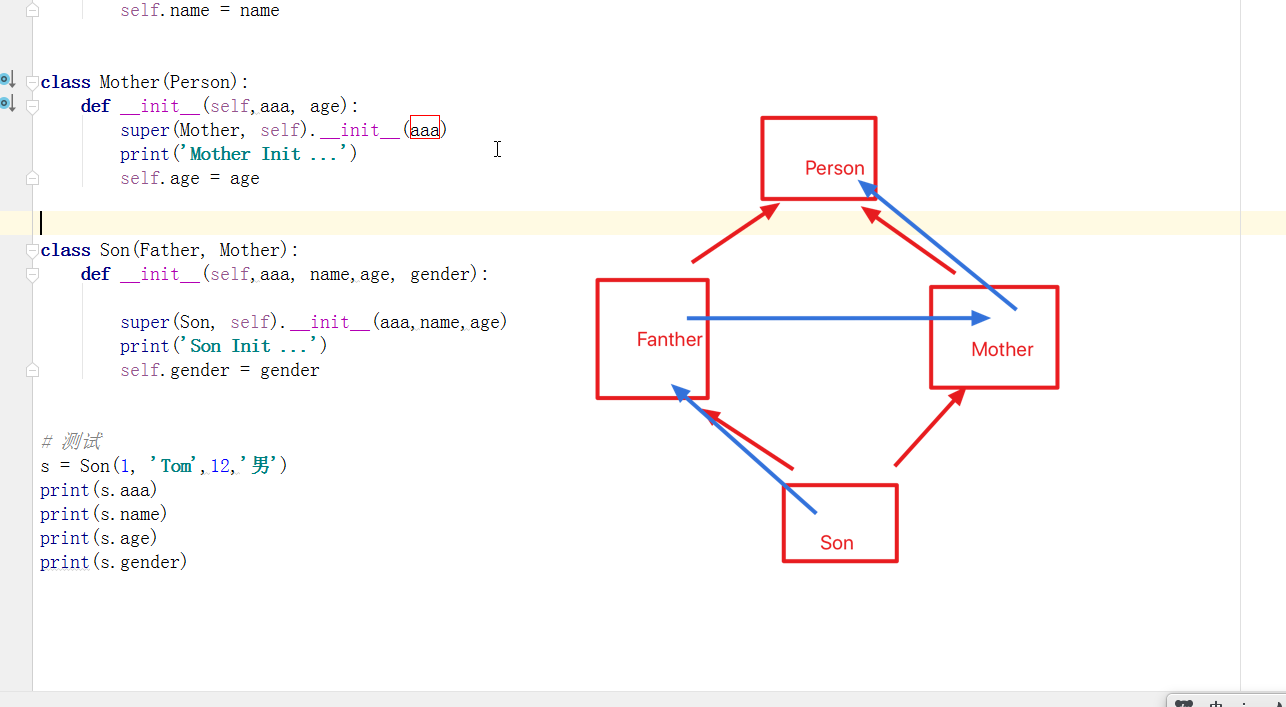Click the print(s.gender) statement
Screen dimensions: 1286x707
coord(113,562)
